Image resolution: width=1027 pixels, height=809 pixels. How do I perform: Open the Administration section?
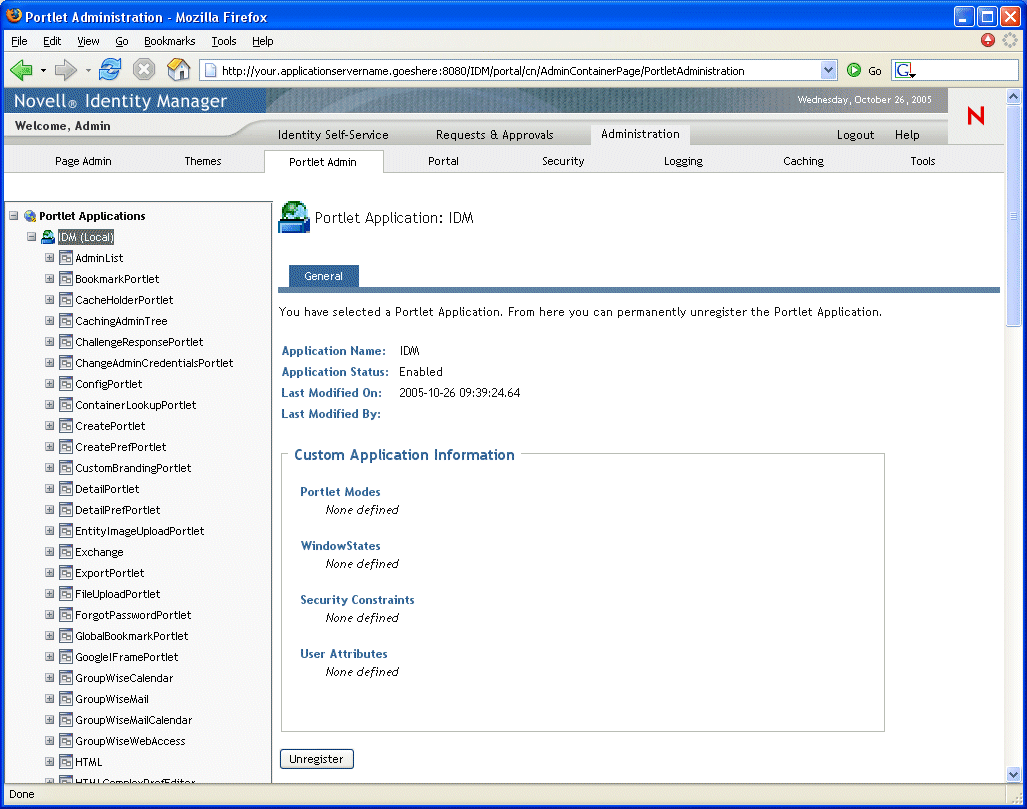[641, 134]
